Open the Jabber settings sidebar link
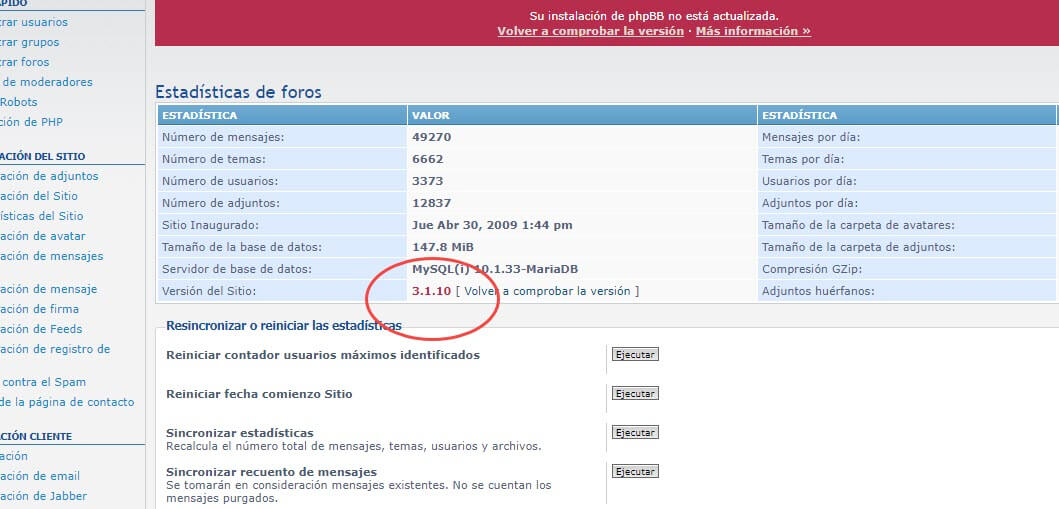1059x509 pixels. point(43,496)
